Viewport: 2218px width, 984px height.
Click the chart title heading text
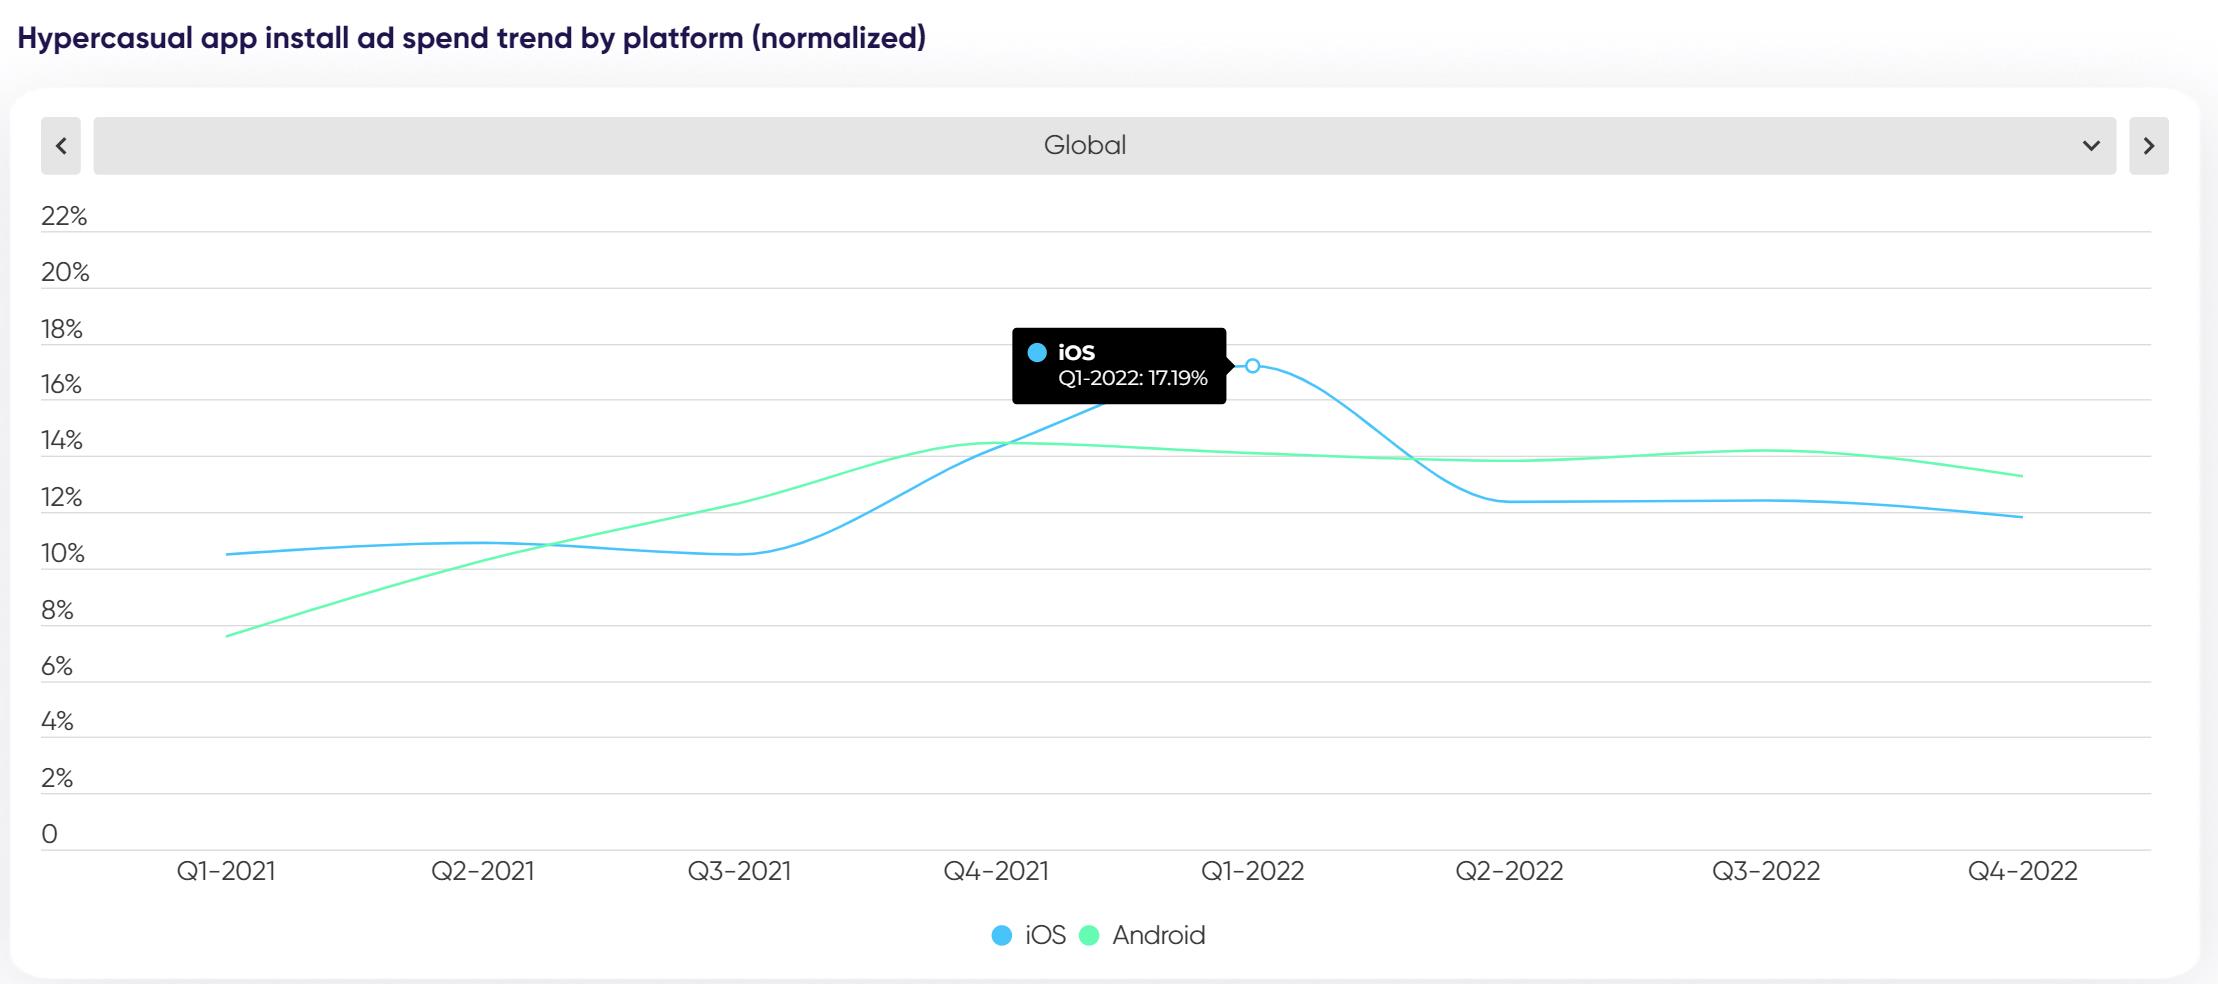coord(471,38)
